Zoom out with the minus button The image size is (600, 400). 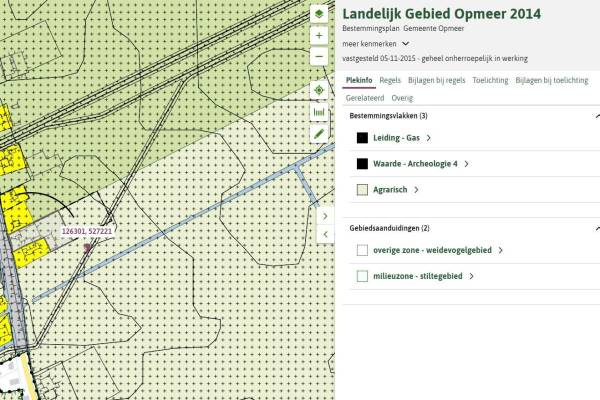pyautogui.click(x=319, y=57)
